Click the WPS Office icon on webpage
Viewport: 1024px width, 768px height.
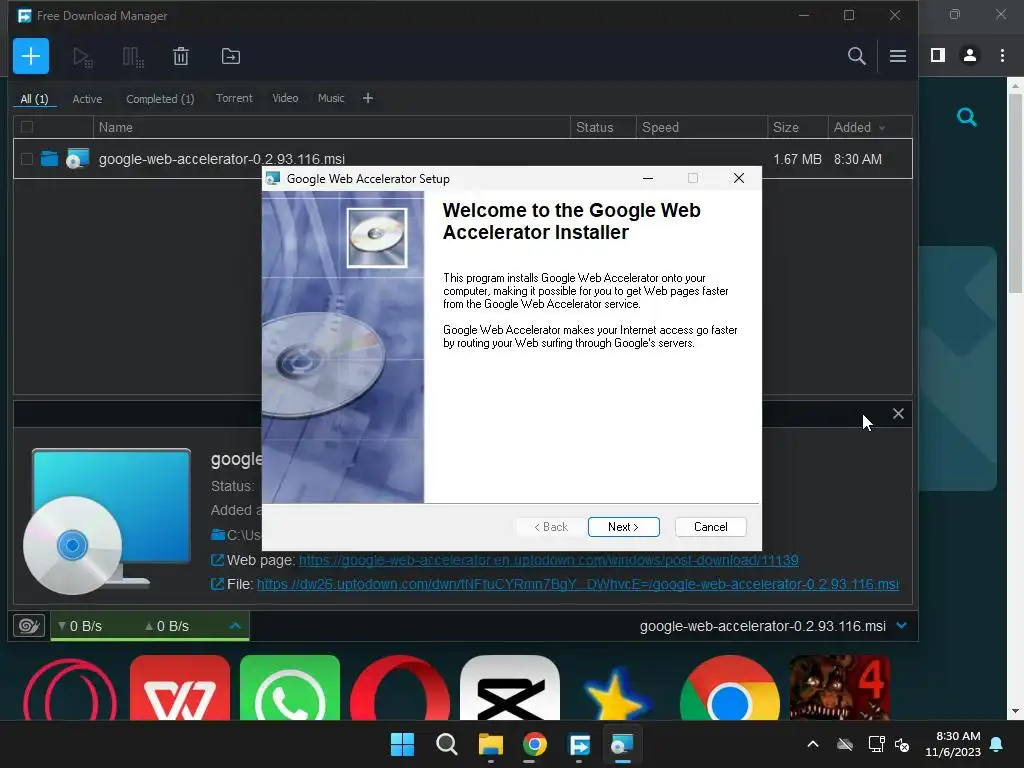tap(180, 688)
